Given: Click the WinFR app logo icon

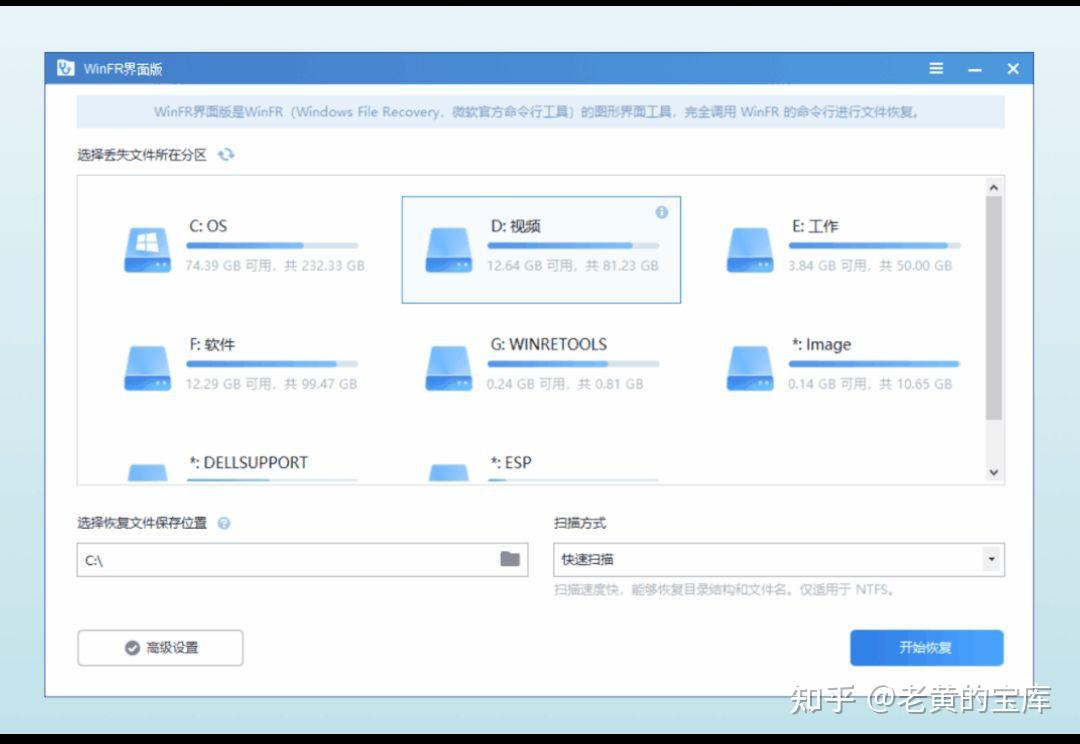Looking at the screenshot, I should point(65,68).
